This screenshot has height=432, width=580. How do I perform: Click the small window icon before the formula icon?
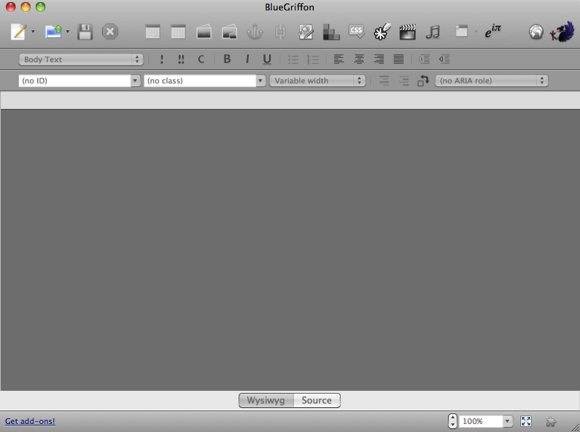(461, 31)
